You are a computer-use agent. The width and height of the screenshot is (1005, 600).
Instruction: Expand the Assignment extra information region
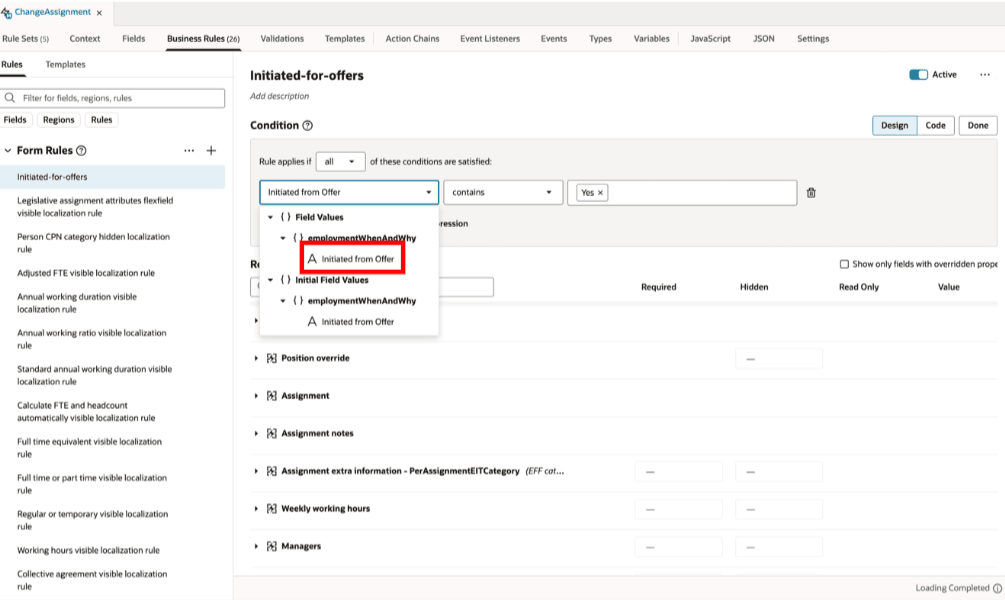tap(256, 471)
